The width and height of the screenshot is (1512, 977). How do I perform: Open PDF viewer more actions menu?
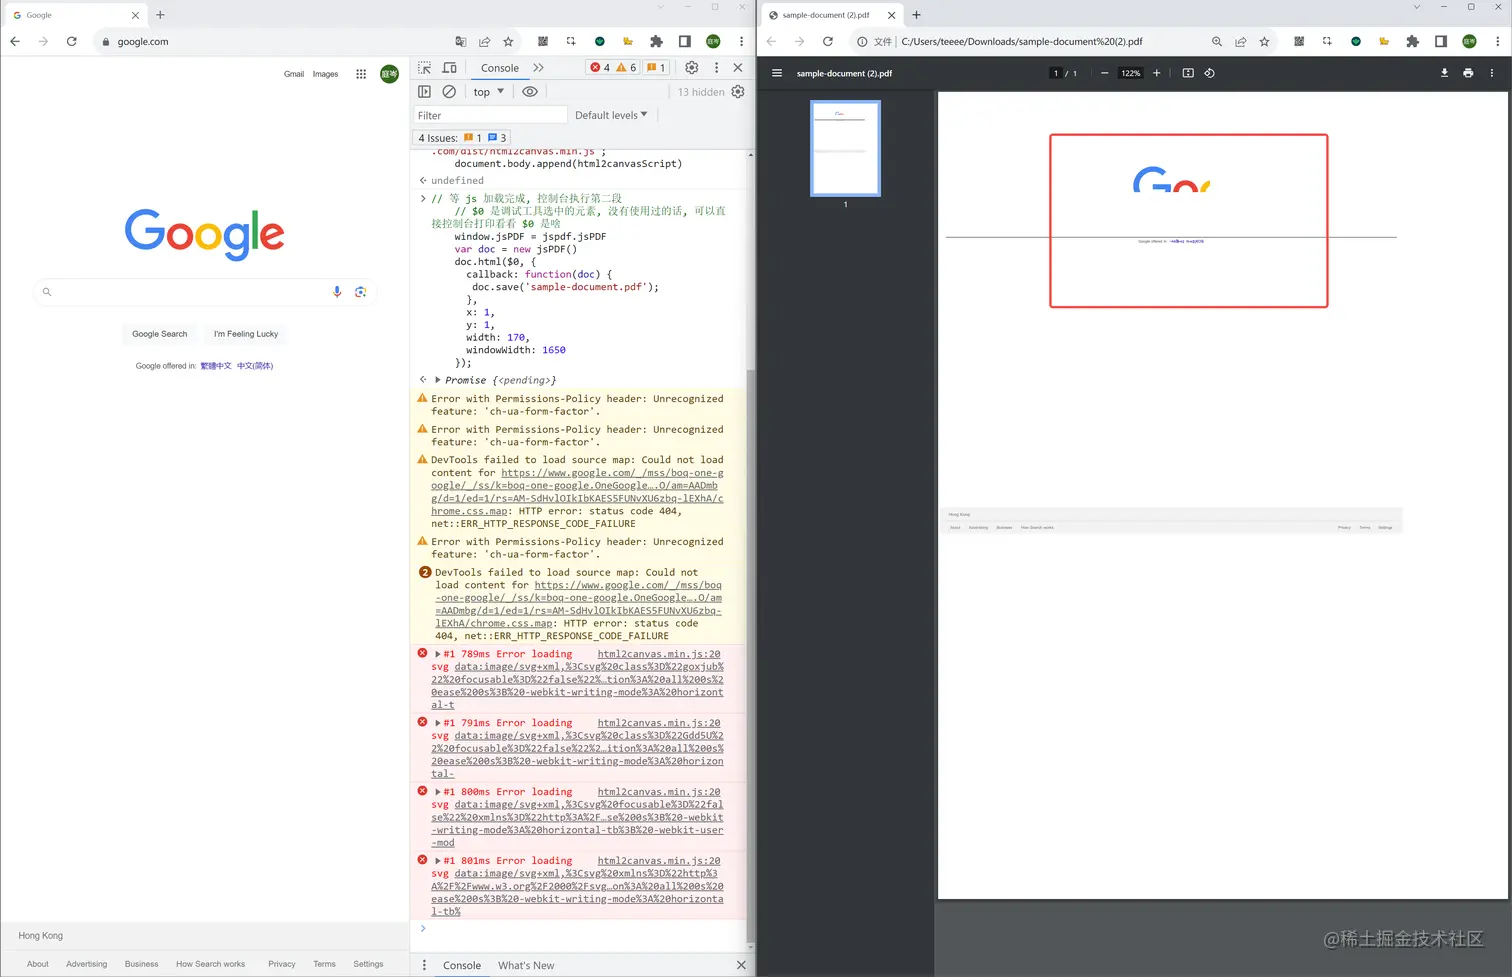(1492, 73)
